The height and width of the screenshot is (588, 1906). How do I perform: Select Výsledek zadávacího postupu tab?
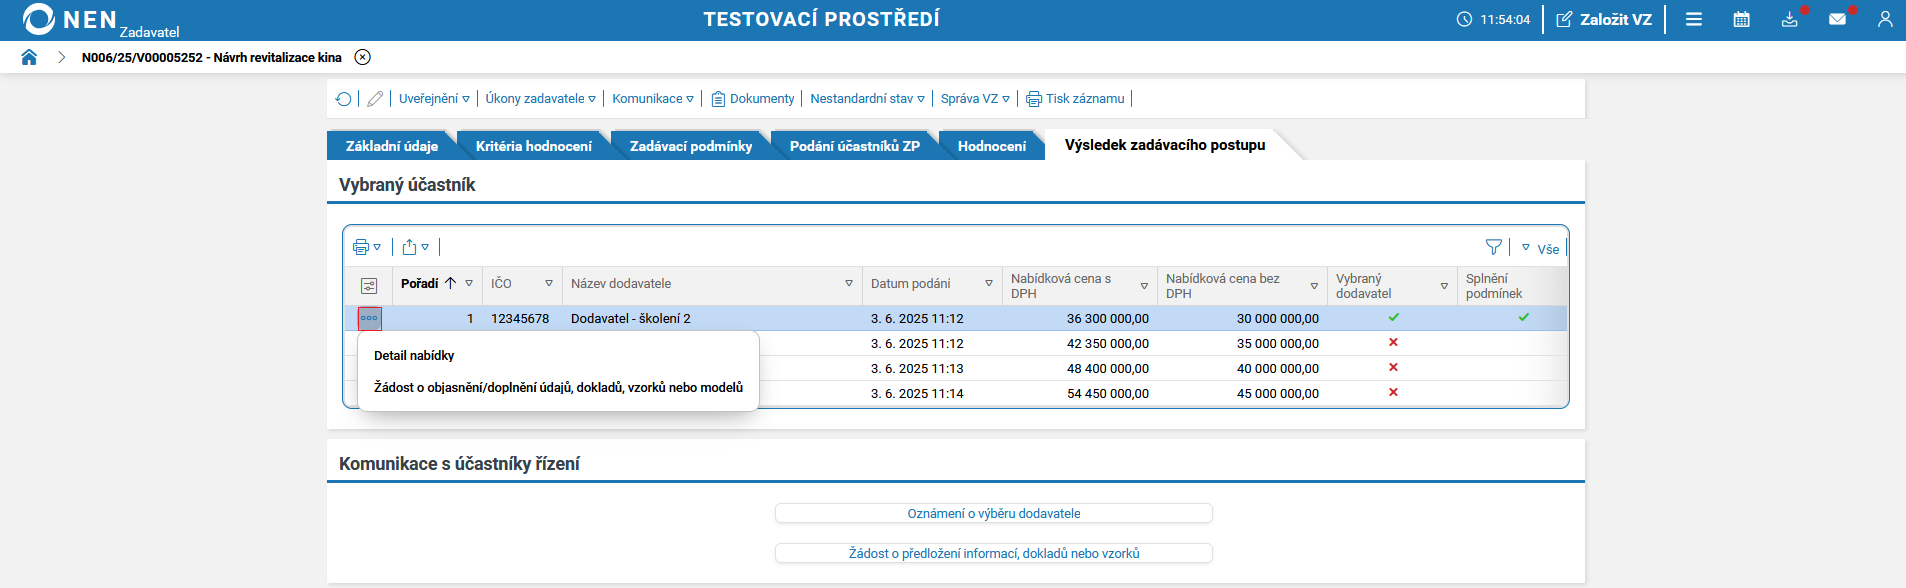point(1165,145)
